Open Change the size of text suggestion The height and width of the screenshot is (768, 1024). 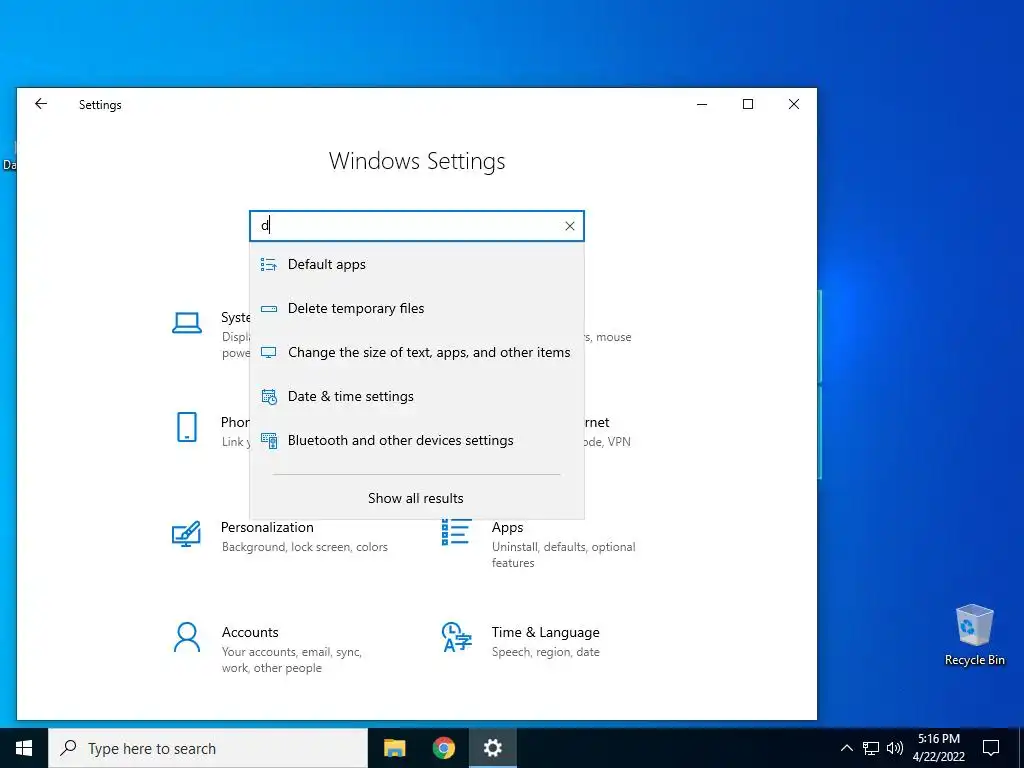(417, 353)
